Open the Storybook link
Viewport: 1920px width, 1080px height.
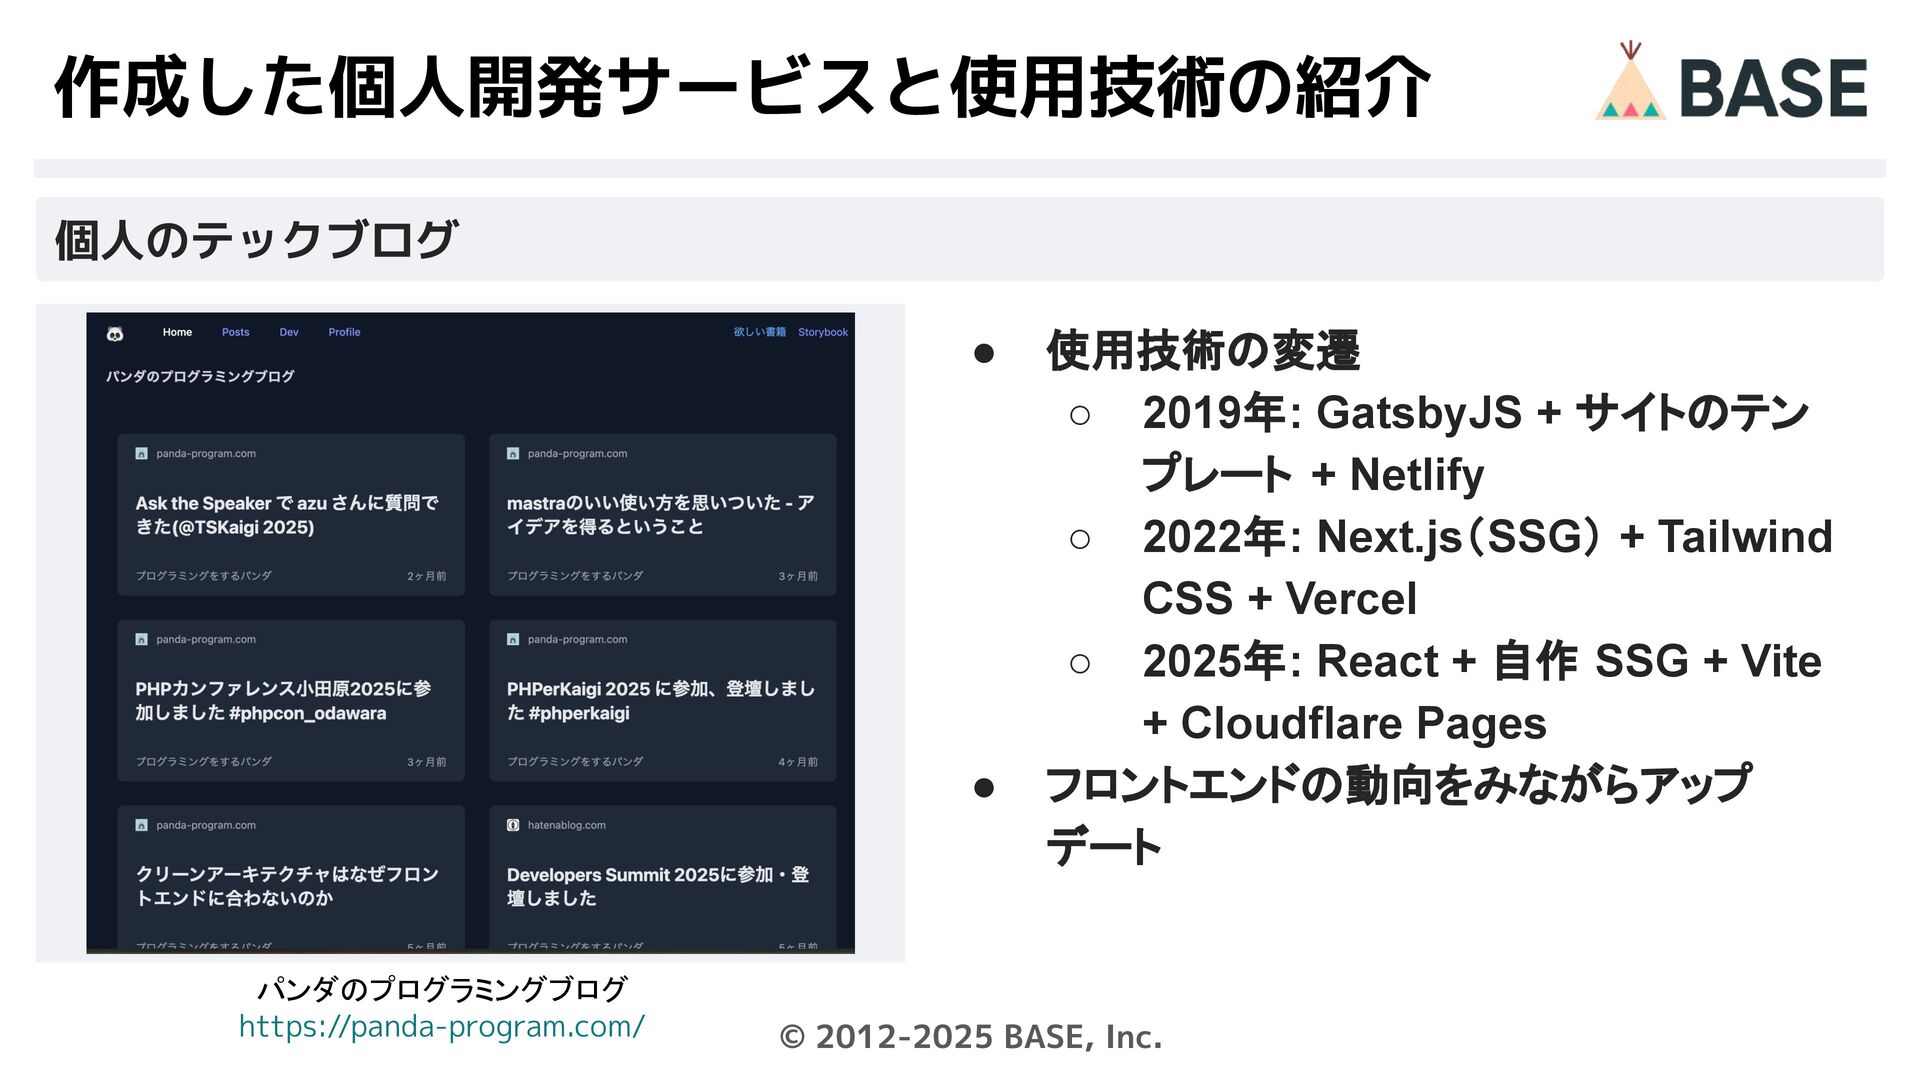point(823,332)
